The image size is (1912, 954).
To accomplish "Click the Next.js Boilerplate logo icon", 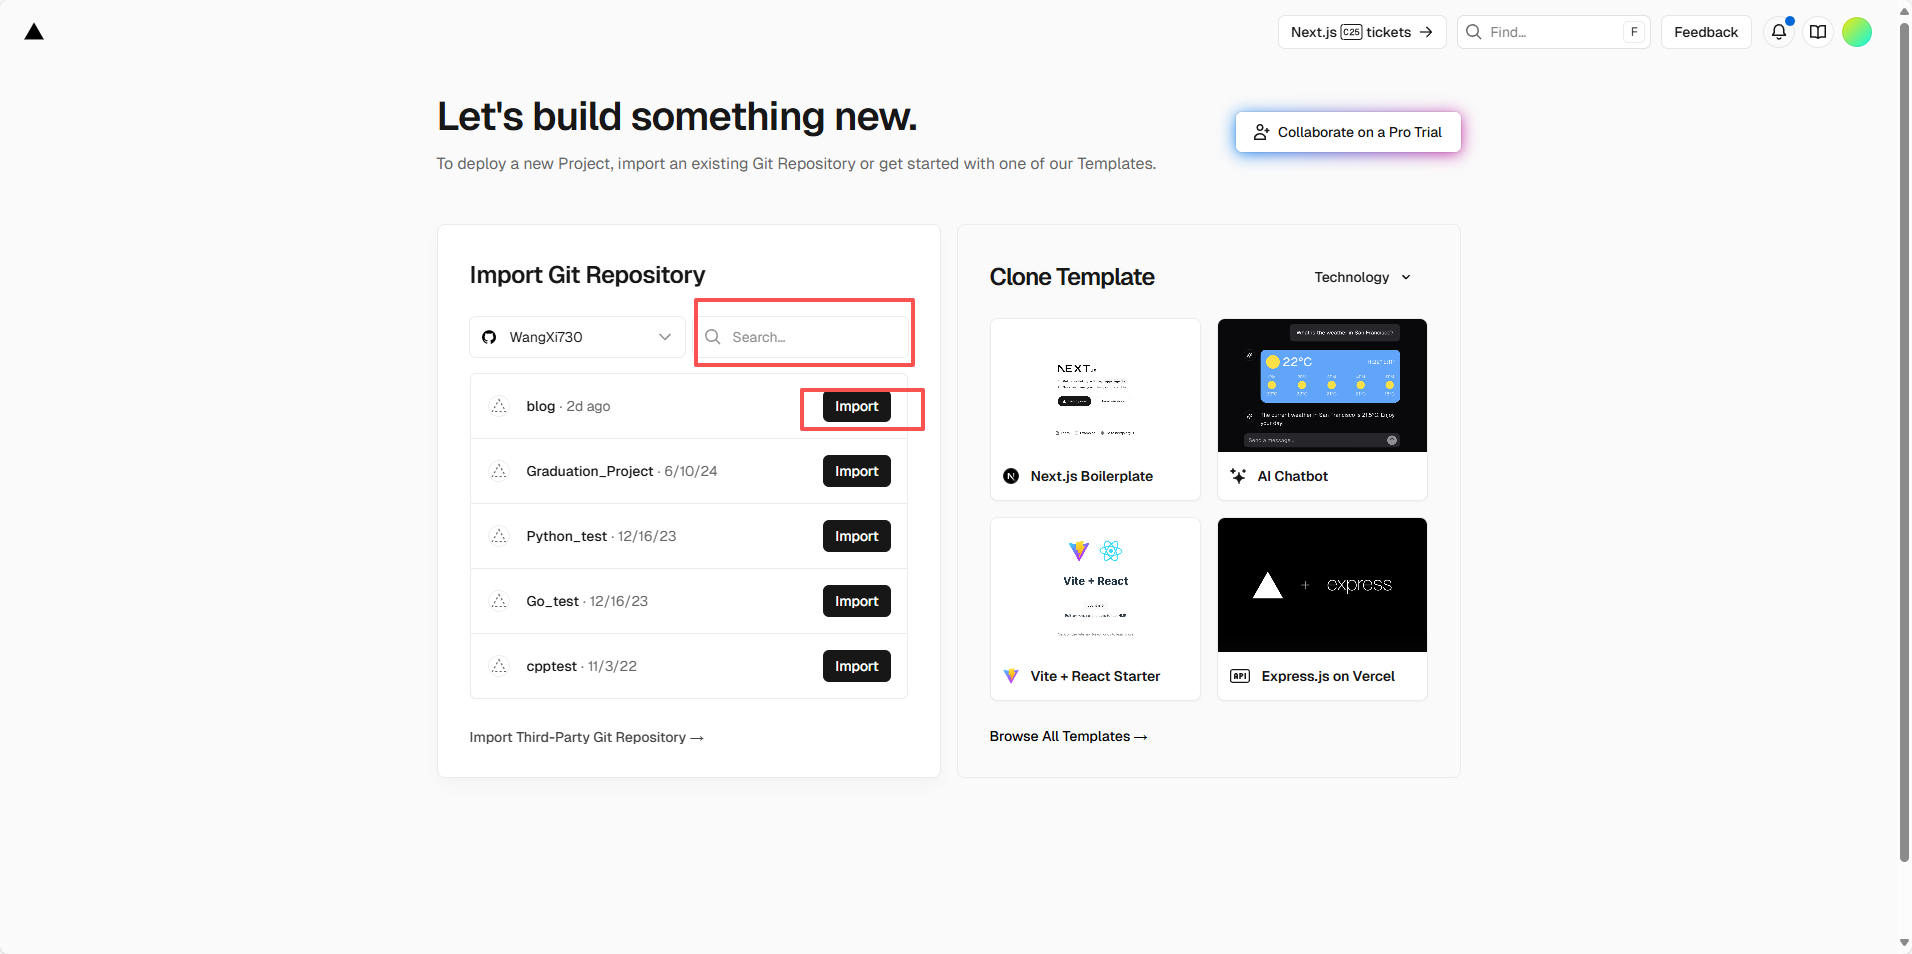I will point(1011,476).
